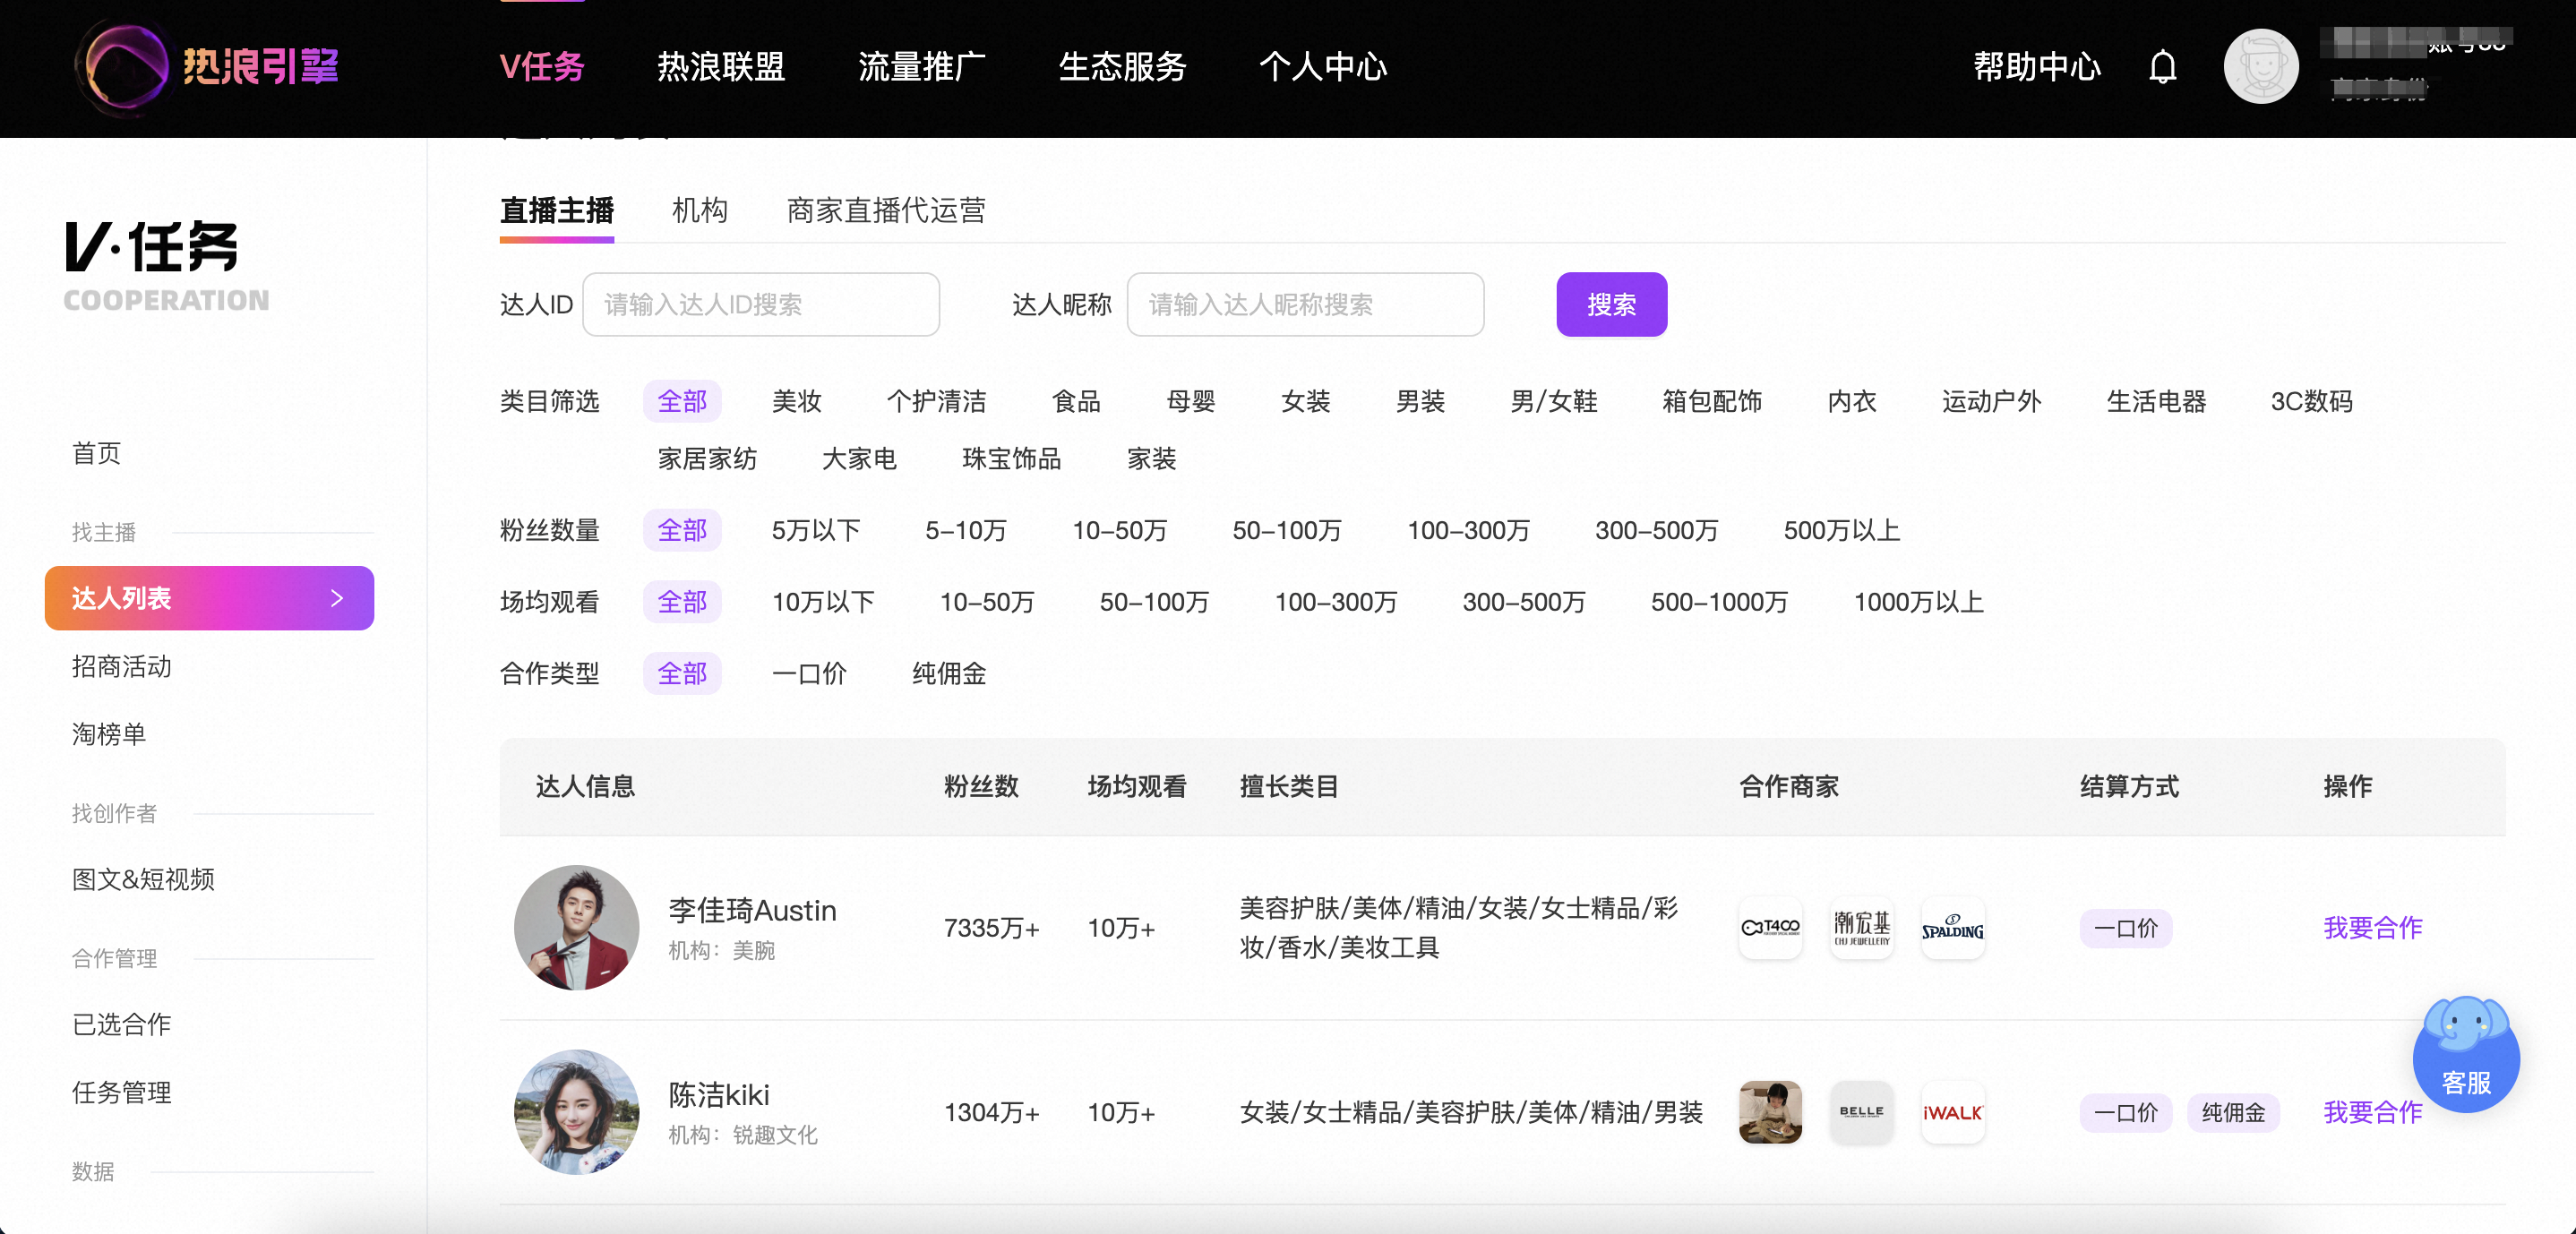2576x1234 pixels.
Task: Click the iWALK partner brand logo
Action: [x=1952, y=1111]
